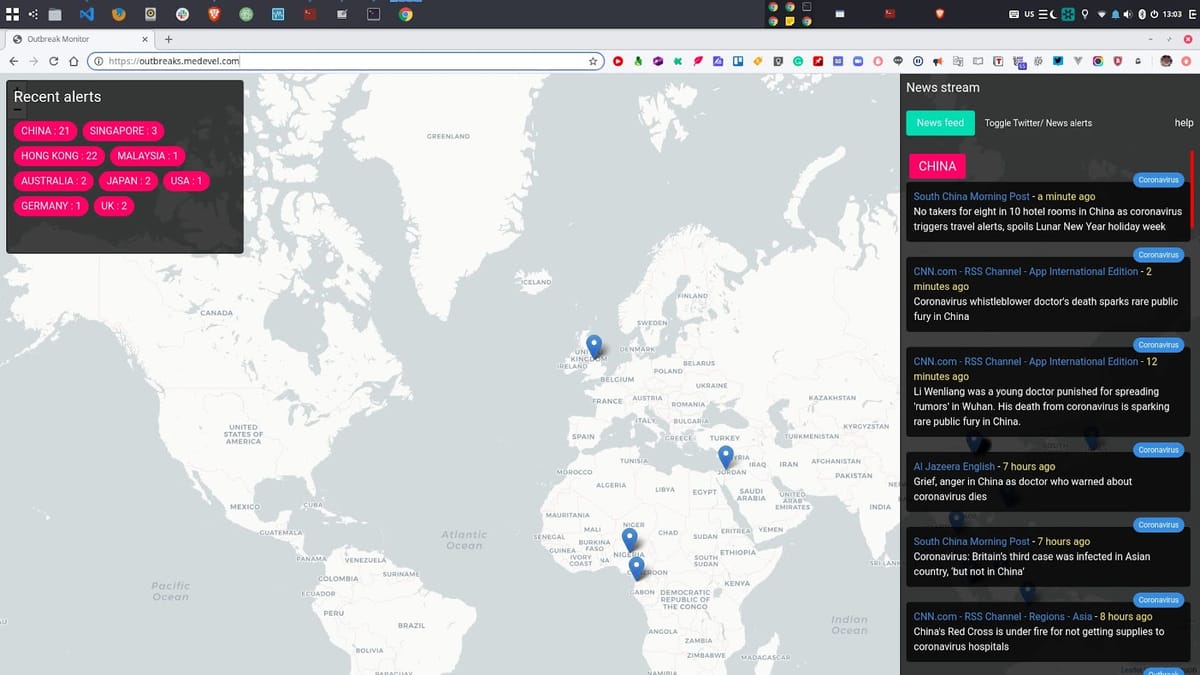Filter alerts by GERMANY : 1

click(51, 206)
